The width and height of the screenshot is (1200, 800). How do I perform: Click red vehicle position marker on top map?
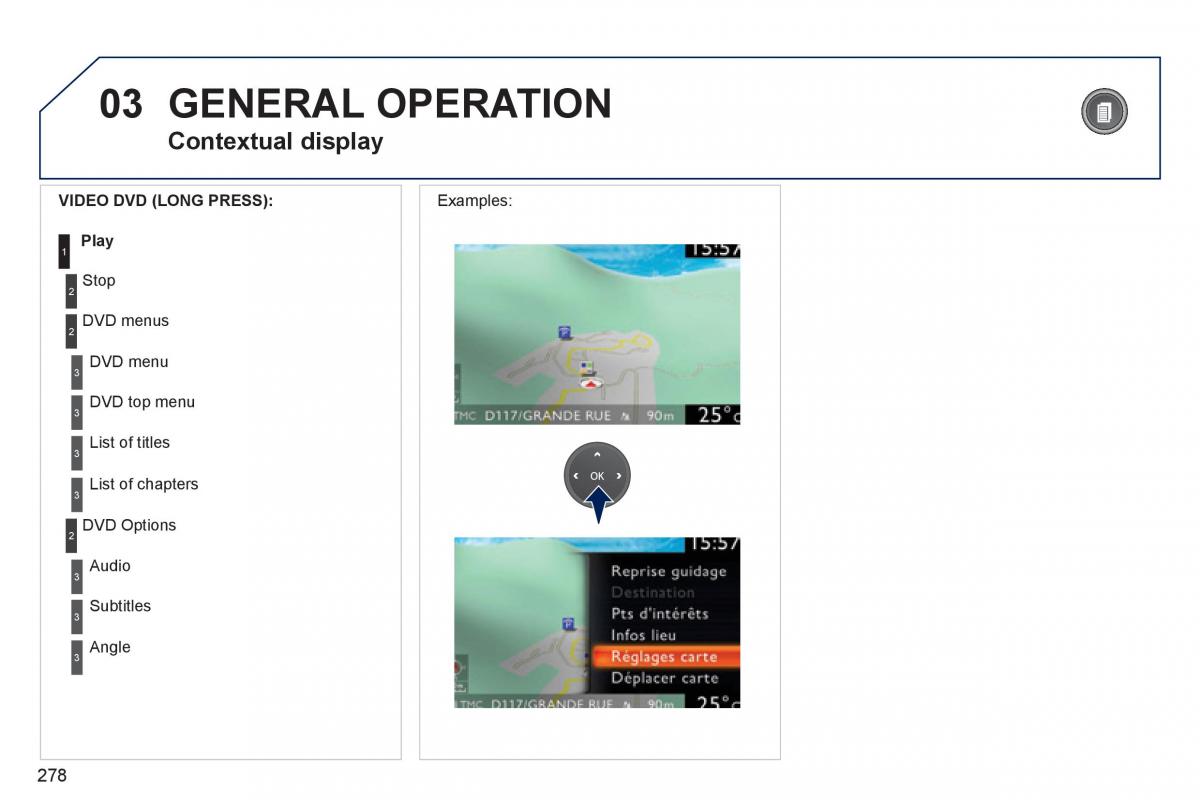(x=591, y=383)
